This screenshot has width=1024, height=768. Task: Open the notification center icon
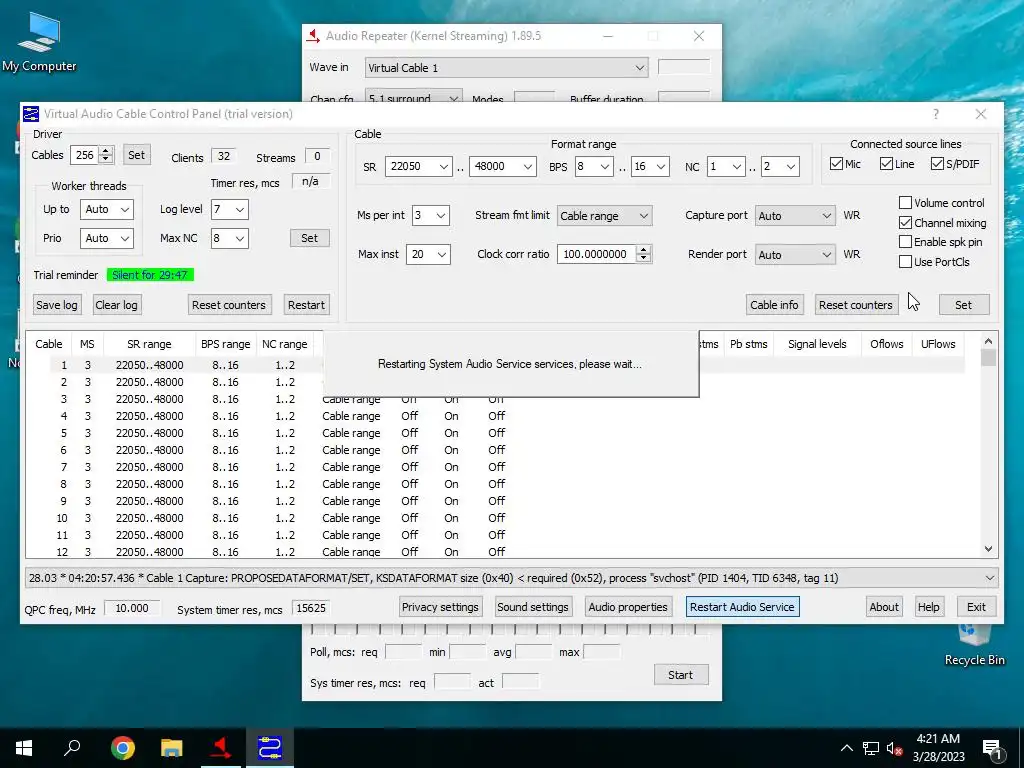(992, 748)
